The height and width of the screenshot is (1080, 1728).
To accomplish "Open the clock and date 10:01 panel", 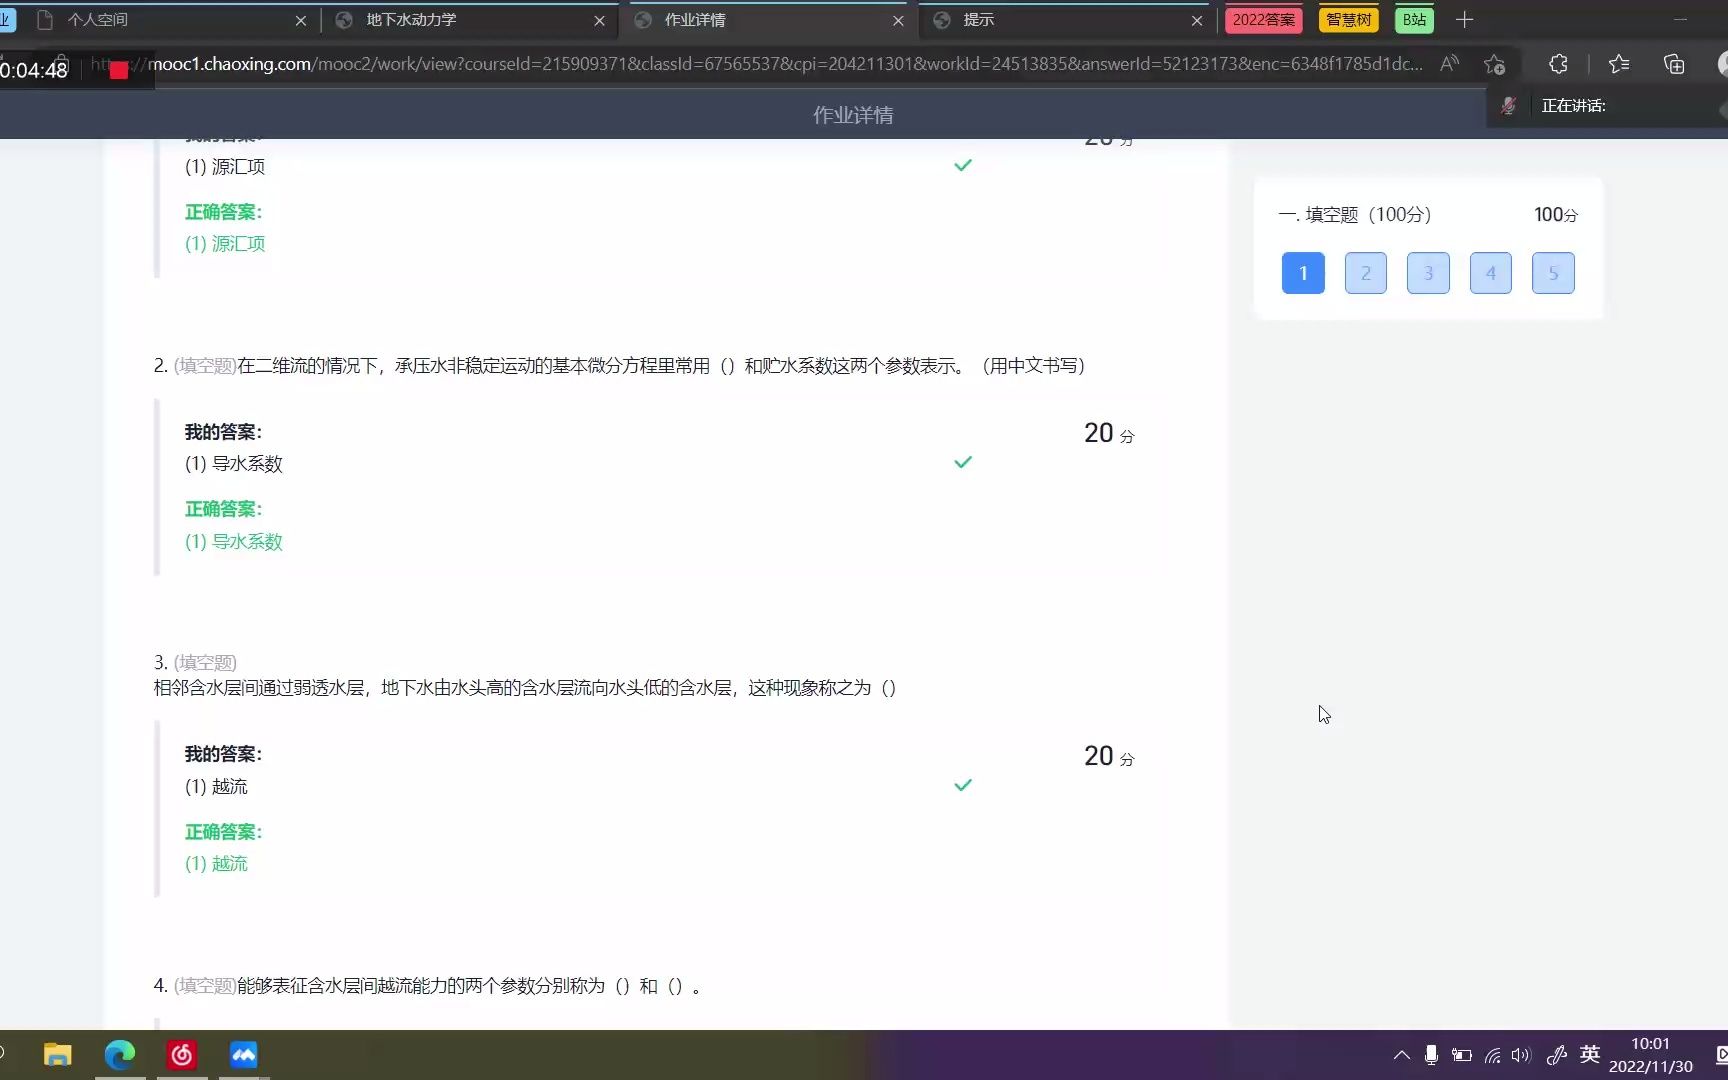I will pyautogui.click(x=1651, y=1055).
